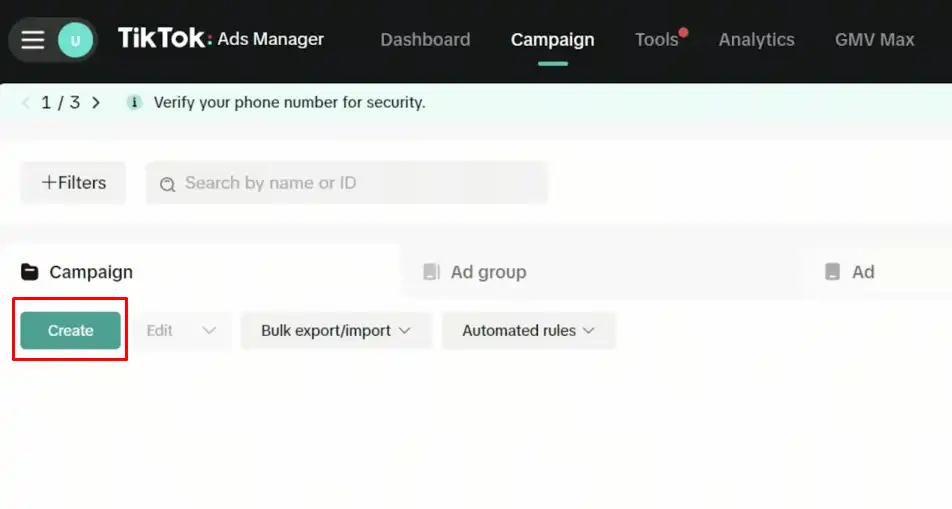Viewport: 952px width, 509px height.
Task: Open the Tools menu
Action: [x=657, y=39]
